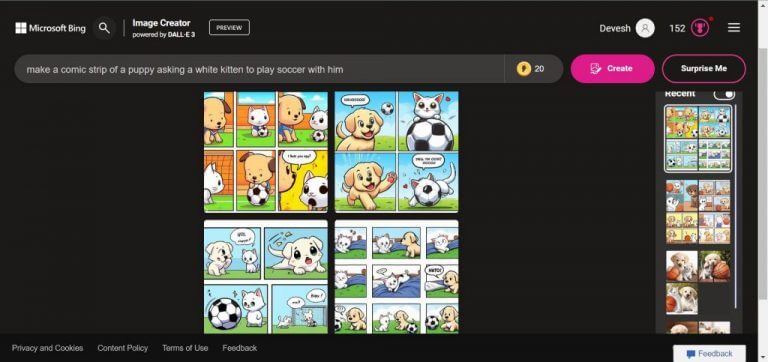Viewport: 768px width, 362px height.
Task: Click the Image Creator title
Action: [x=161, y=23]
